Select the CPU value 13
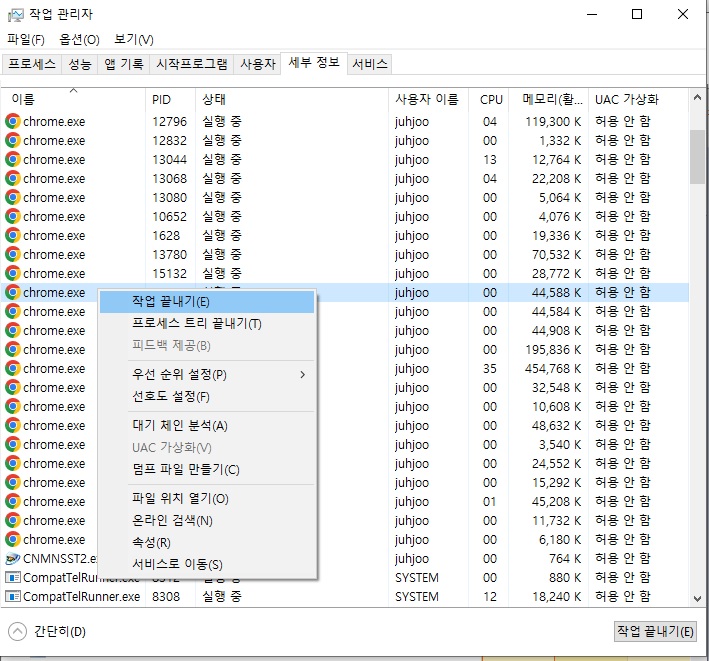This screenshot has width=709, height=661. coord(490,159)
